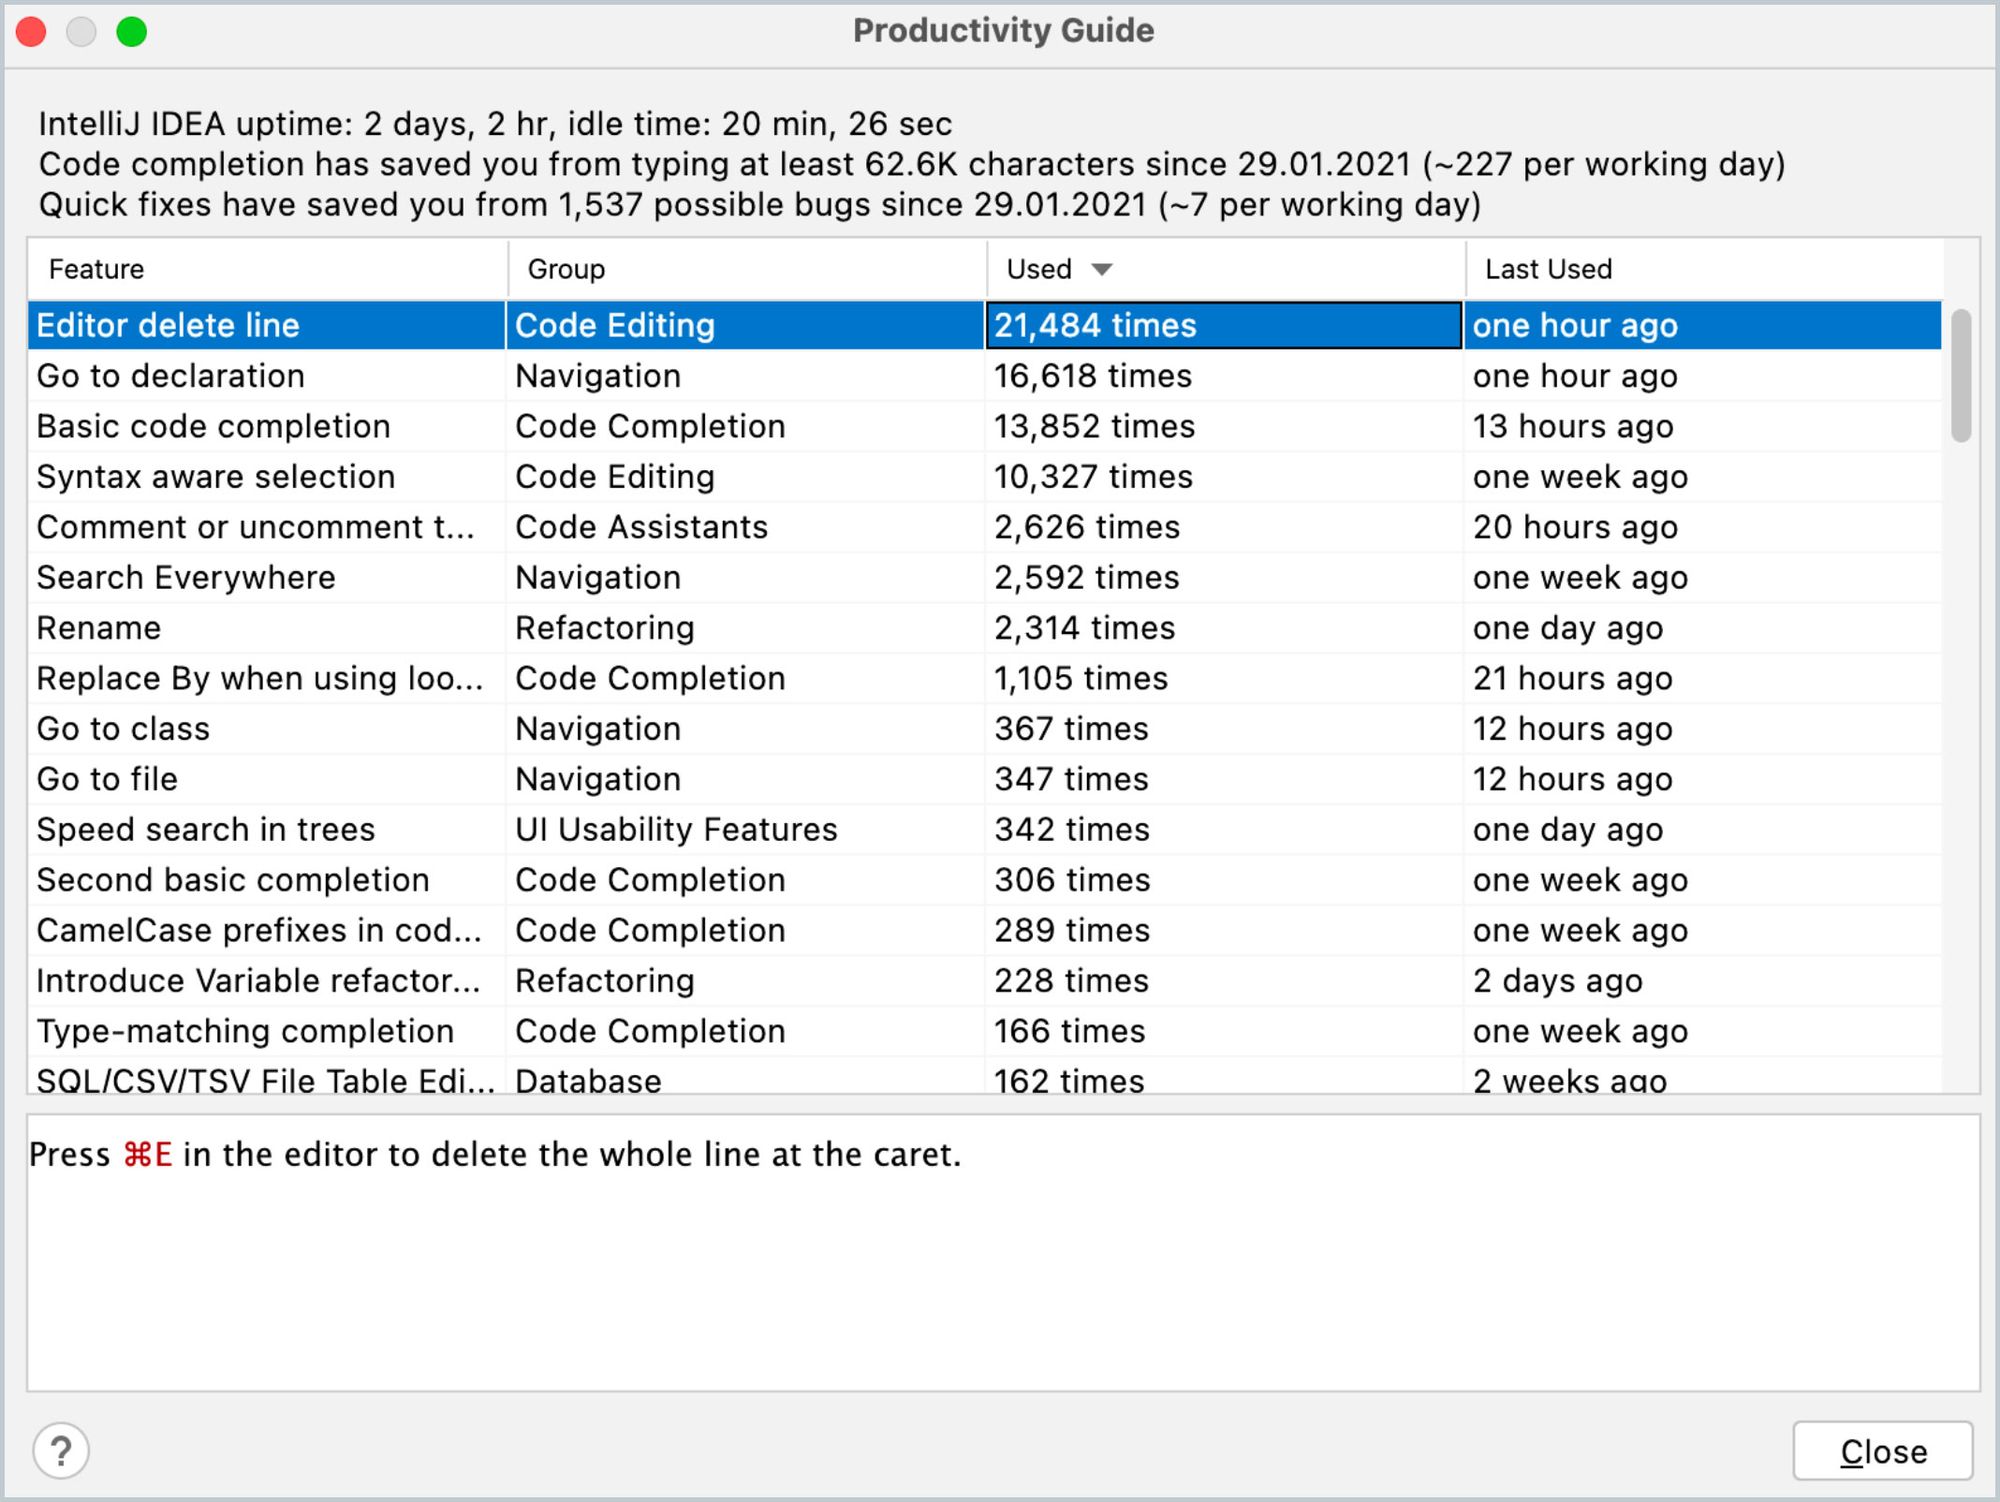The height and width of the screenshot is (1502, 2000).
Task: Click the Database group cell
Action: [746, 1076]
